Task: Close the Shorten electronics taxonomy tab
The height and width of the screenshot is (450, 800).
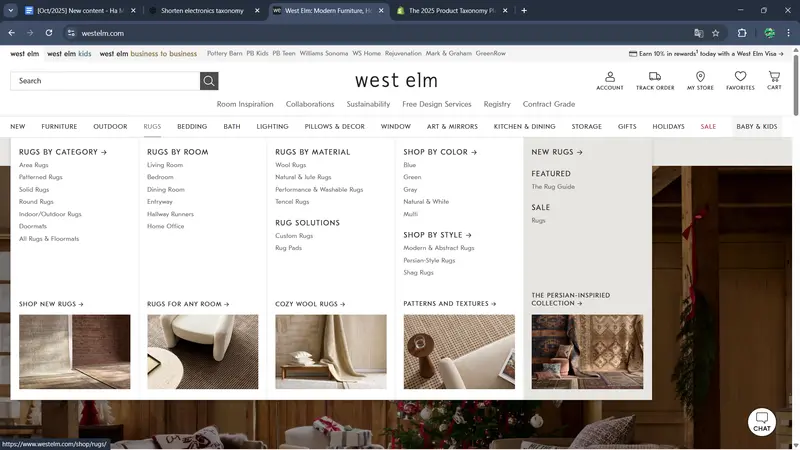Action: pos(257,10)
